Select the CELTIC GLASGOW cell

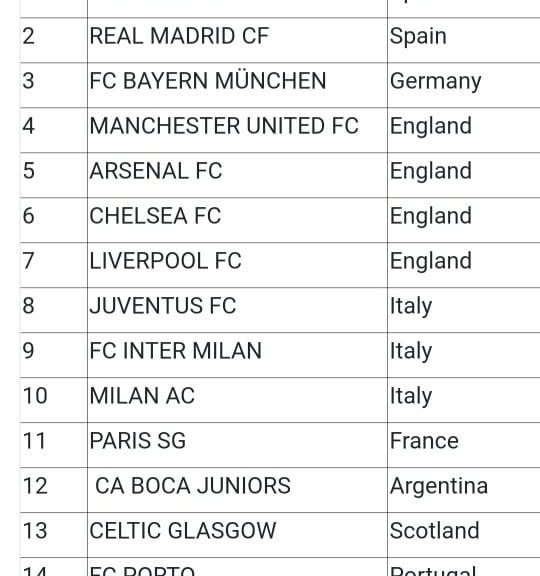pyautogui.click(x=237, y=535)
